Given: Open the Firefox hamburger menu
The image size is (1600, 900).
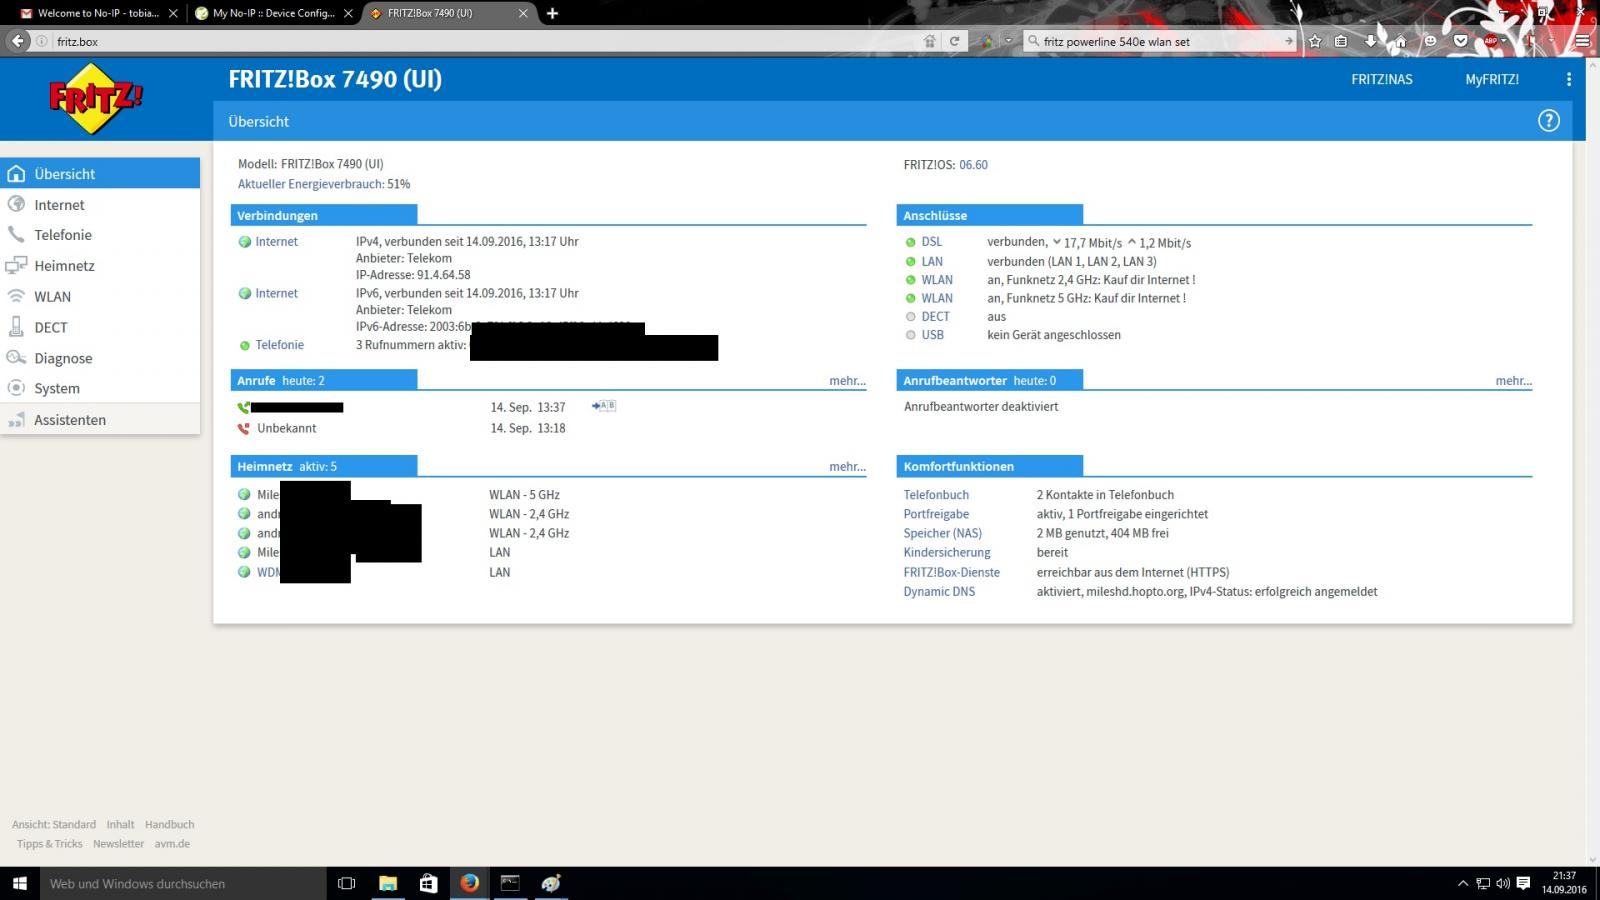Looking at the screenshot, I should 1582,41.
